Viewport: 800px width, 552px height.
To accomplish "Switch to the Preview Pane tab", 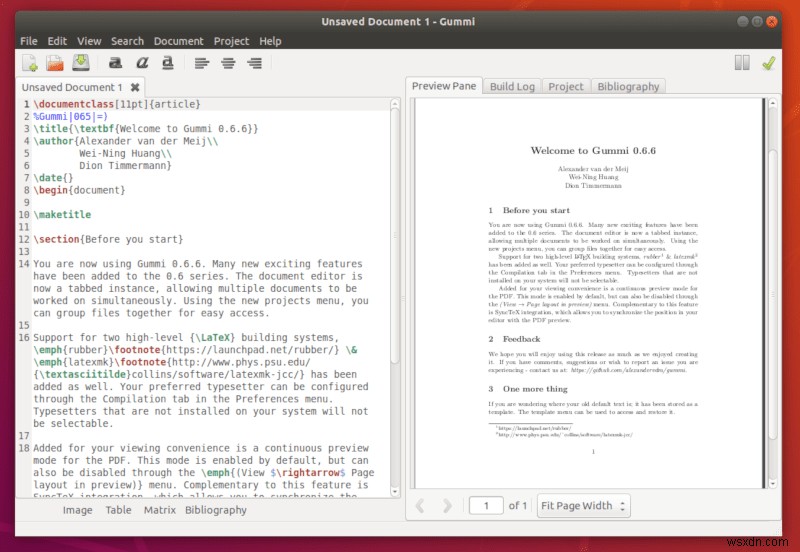I will point(444,86).
